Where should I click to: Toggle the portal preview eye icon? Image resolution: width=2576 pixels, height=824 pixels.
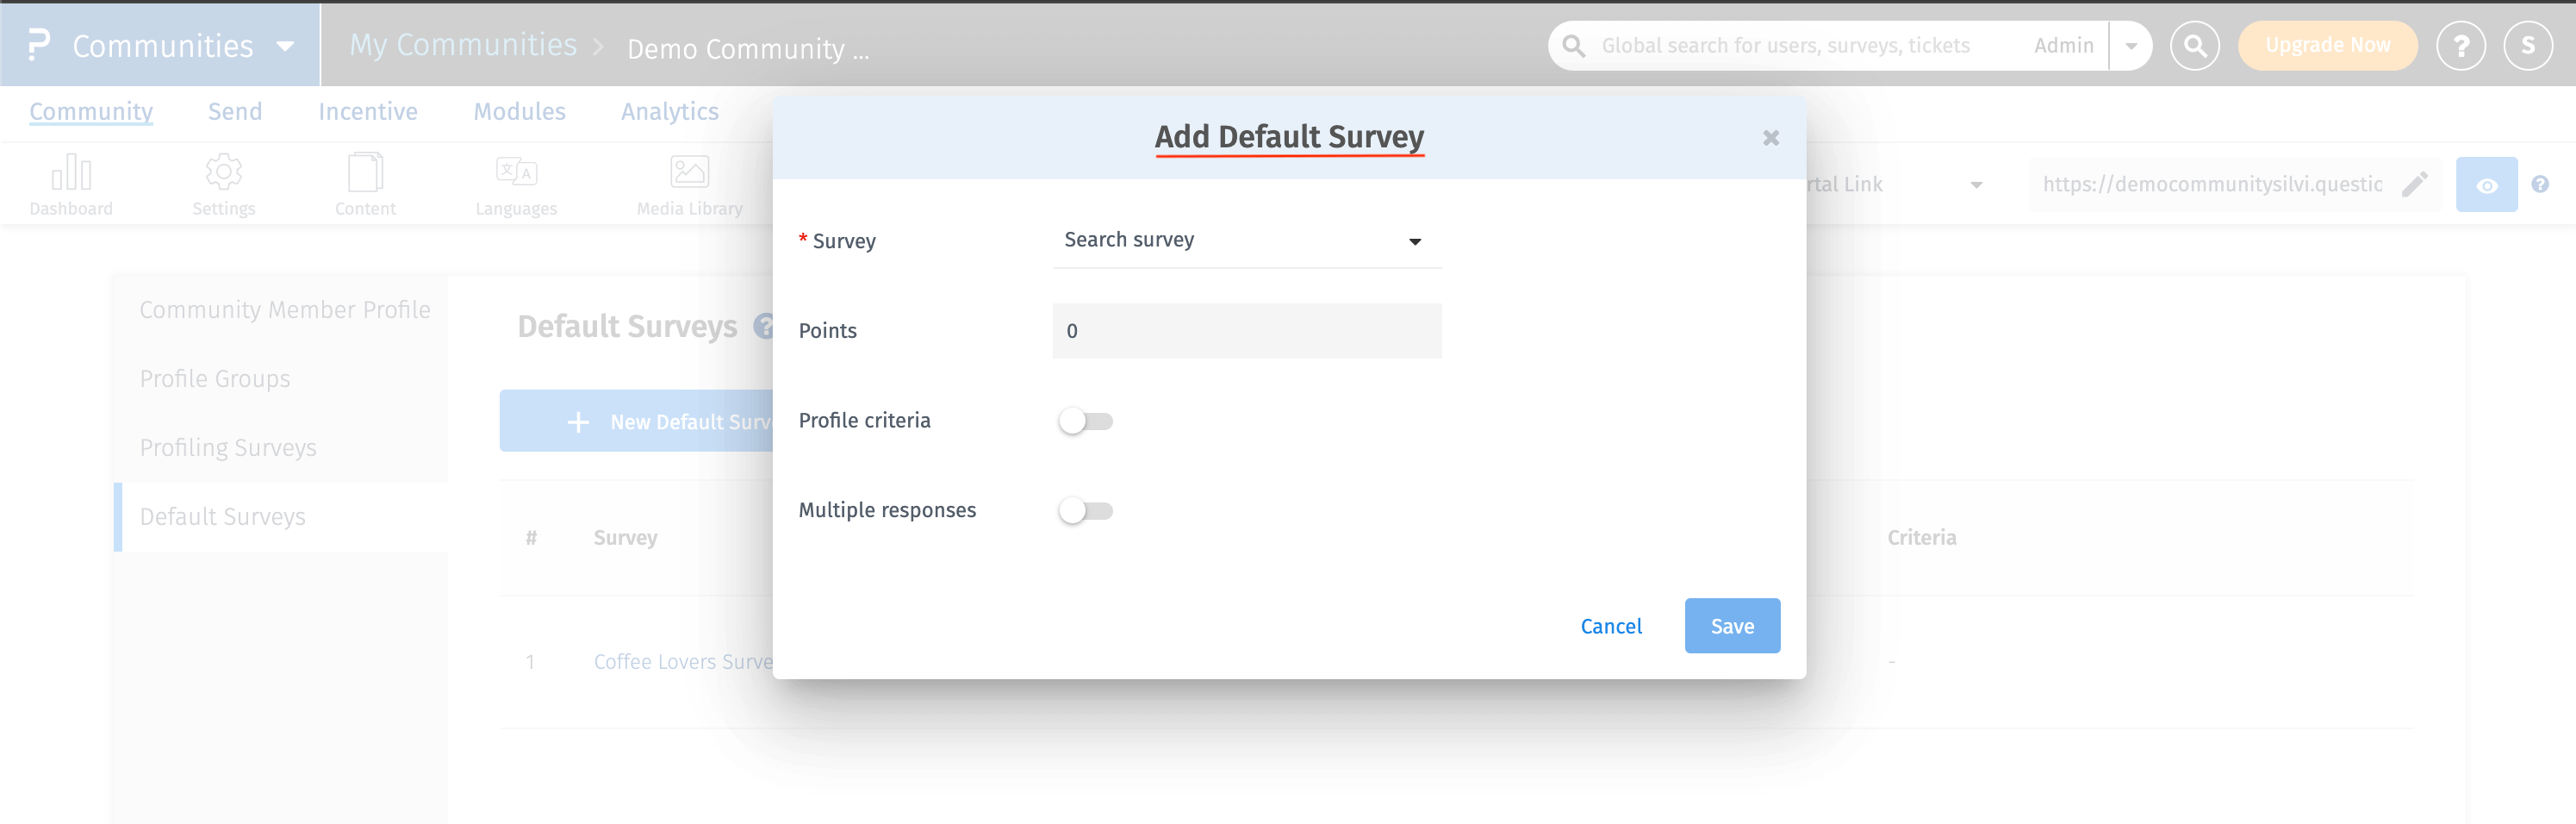(x=2487, y=184)
